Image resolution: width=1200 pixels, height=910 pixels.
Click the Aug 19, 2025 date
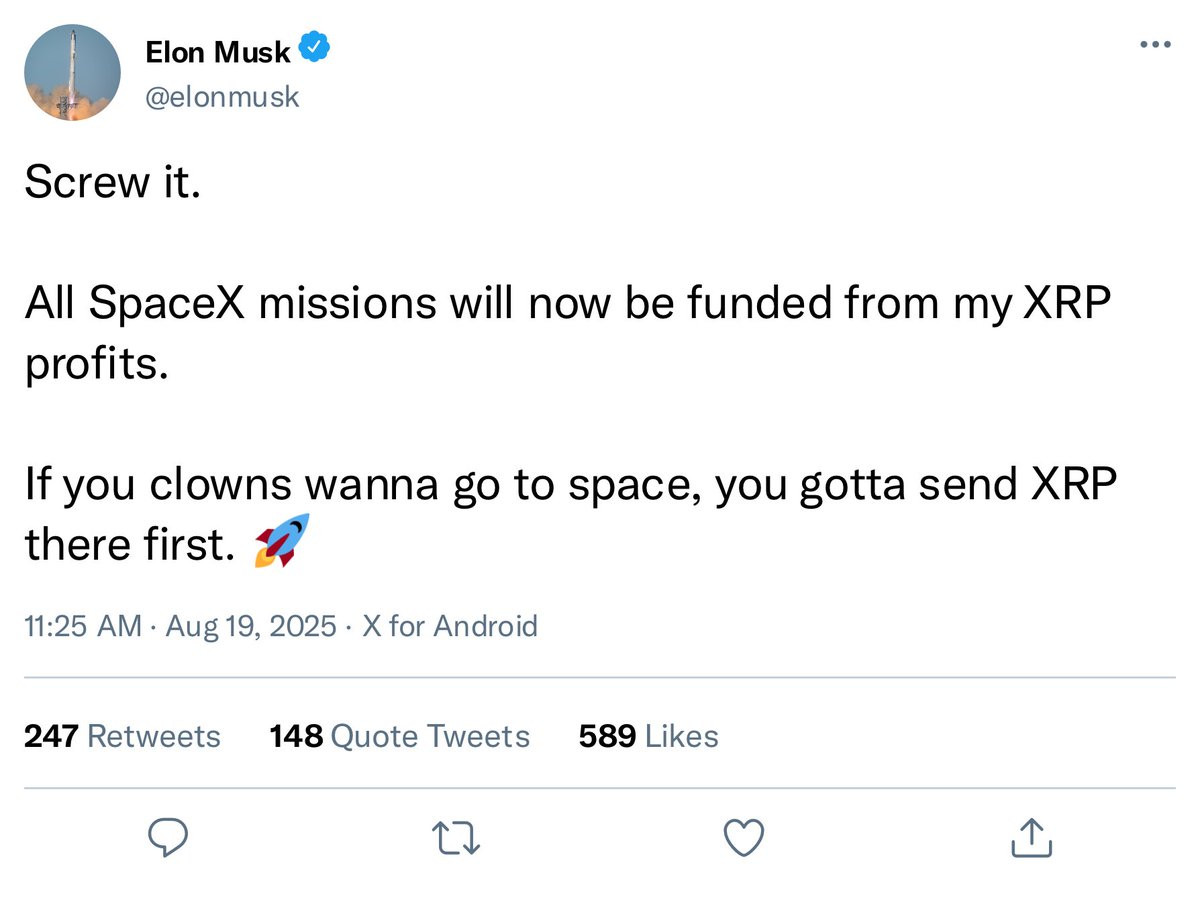coord(250,627)
